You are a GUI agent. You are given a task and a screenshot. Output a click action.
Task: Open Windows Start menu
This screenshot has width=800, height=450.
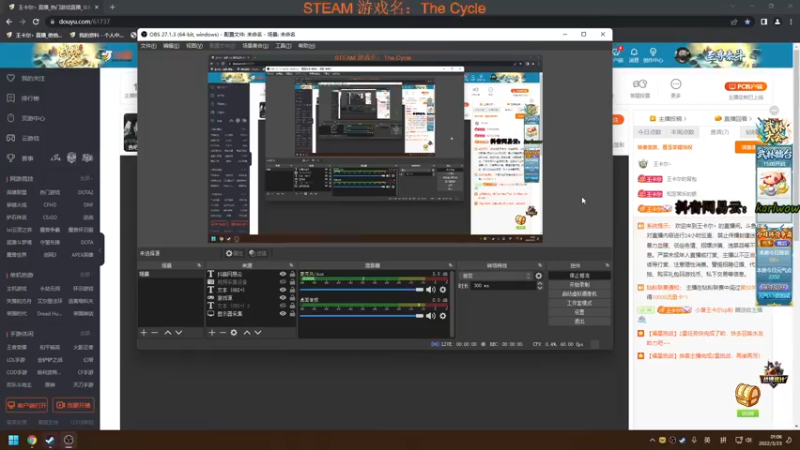[x=14, y=440]
